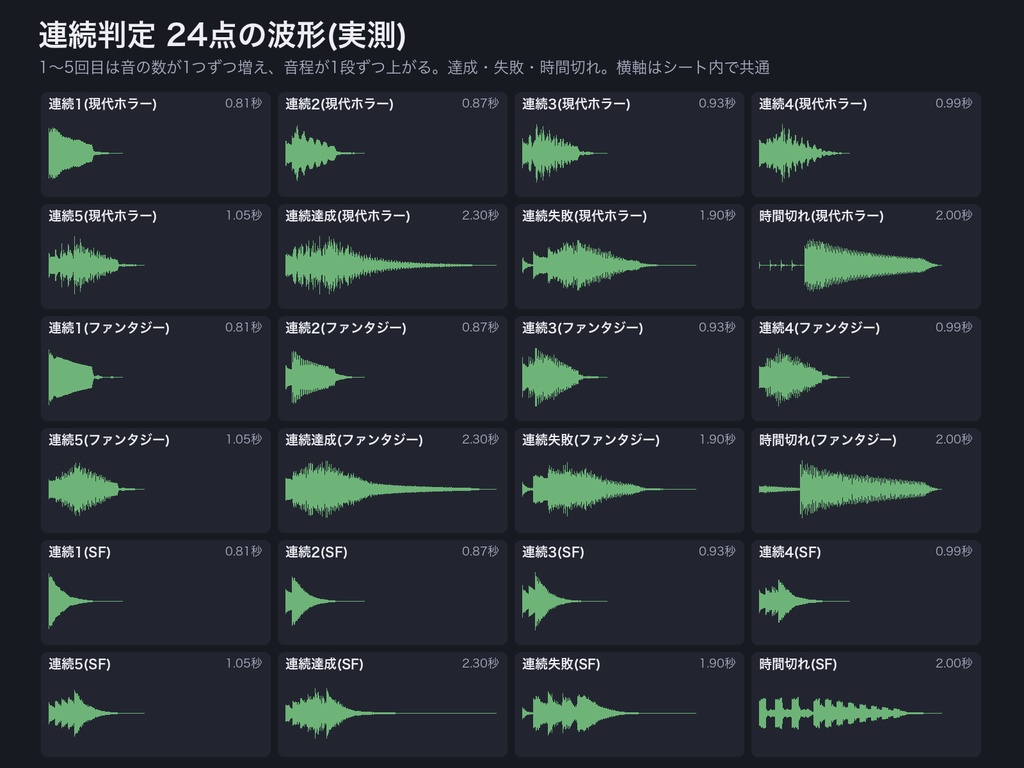Click the title 連続達成(SF)
The height and width of the screenshot is (768, 1024).
click(x=325, y=664)
